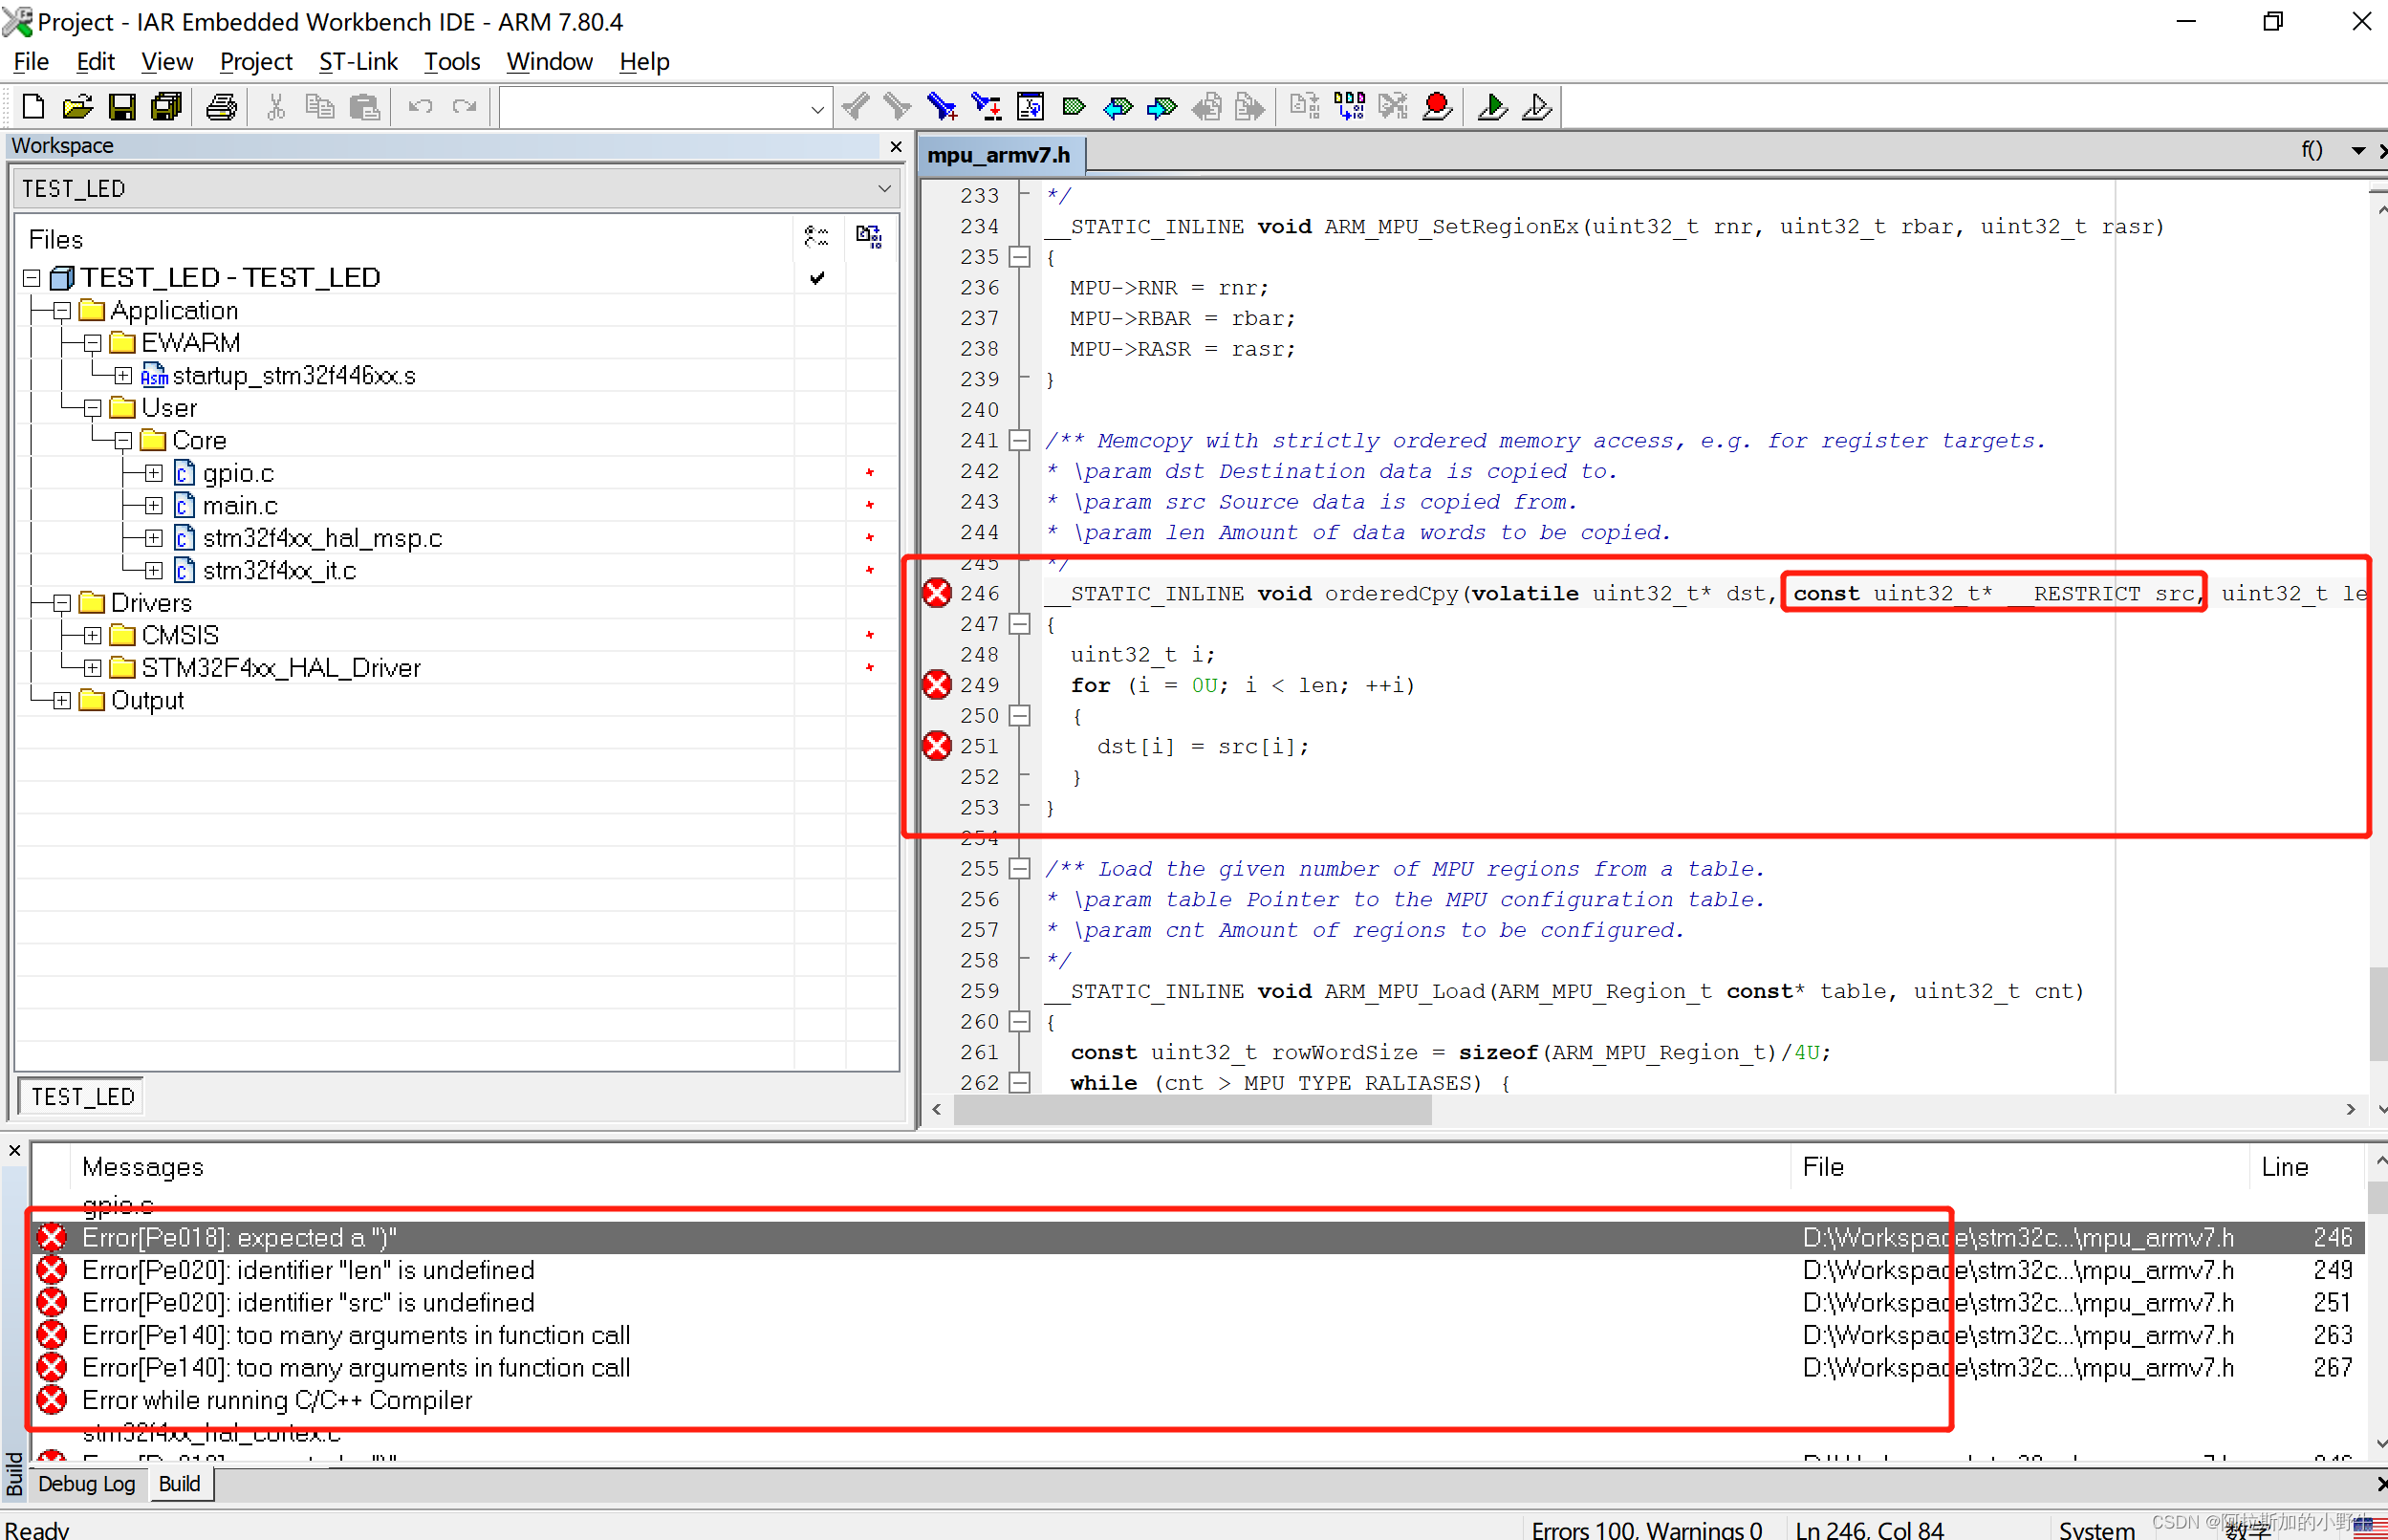Click the New Document toolbar icon
Screen dimensions: 2388x1540
coord(32,106)
